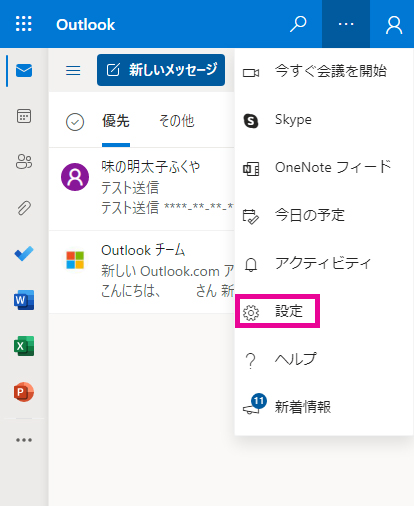Open the account profile icon
The width and height of the screenshot is (414, 506).
pos(394,25)
